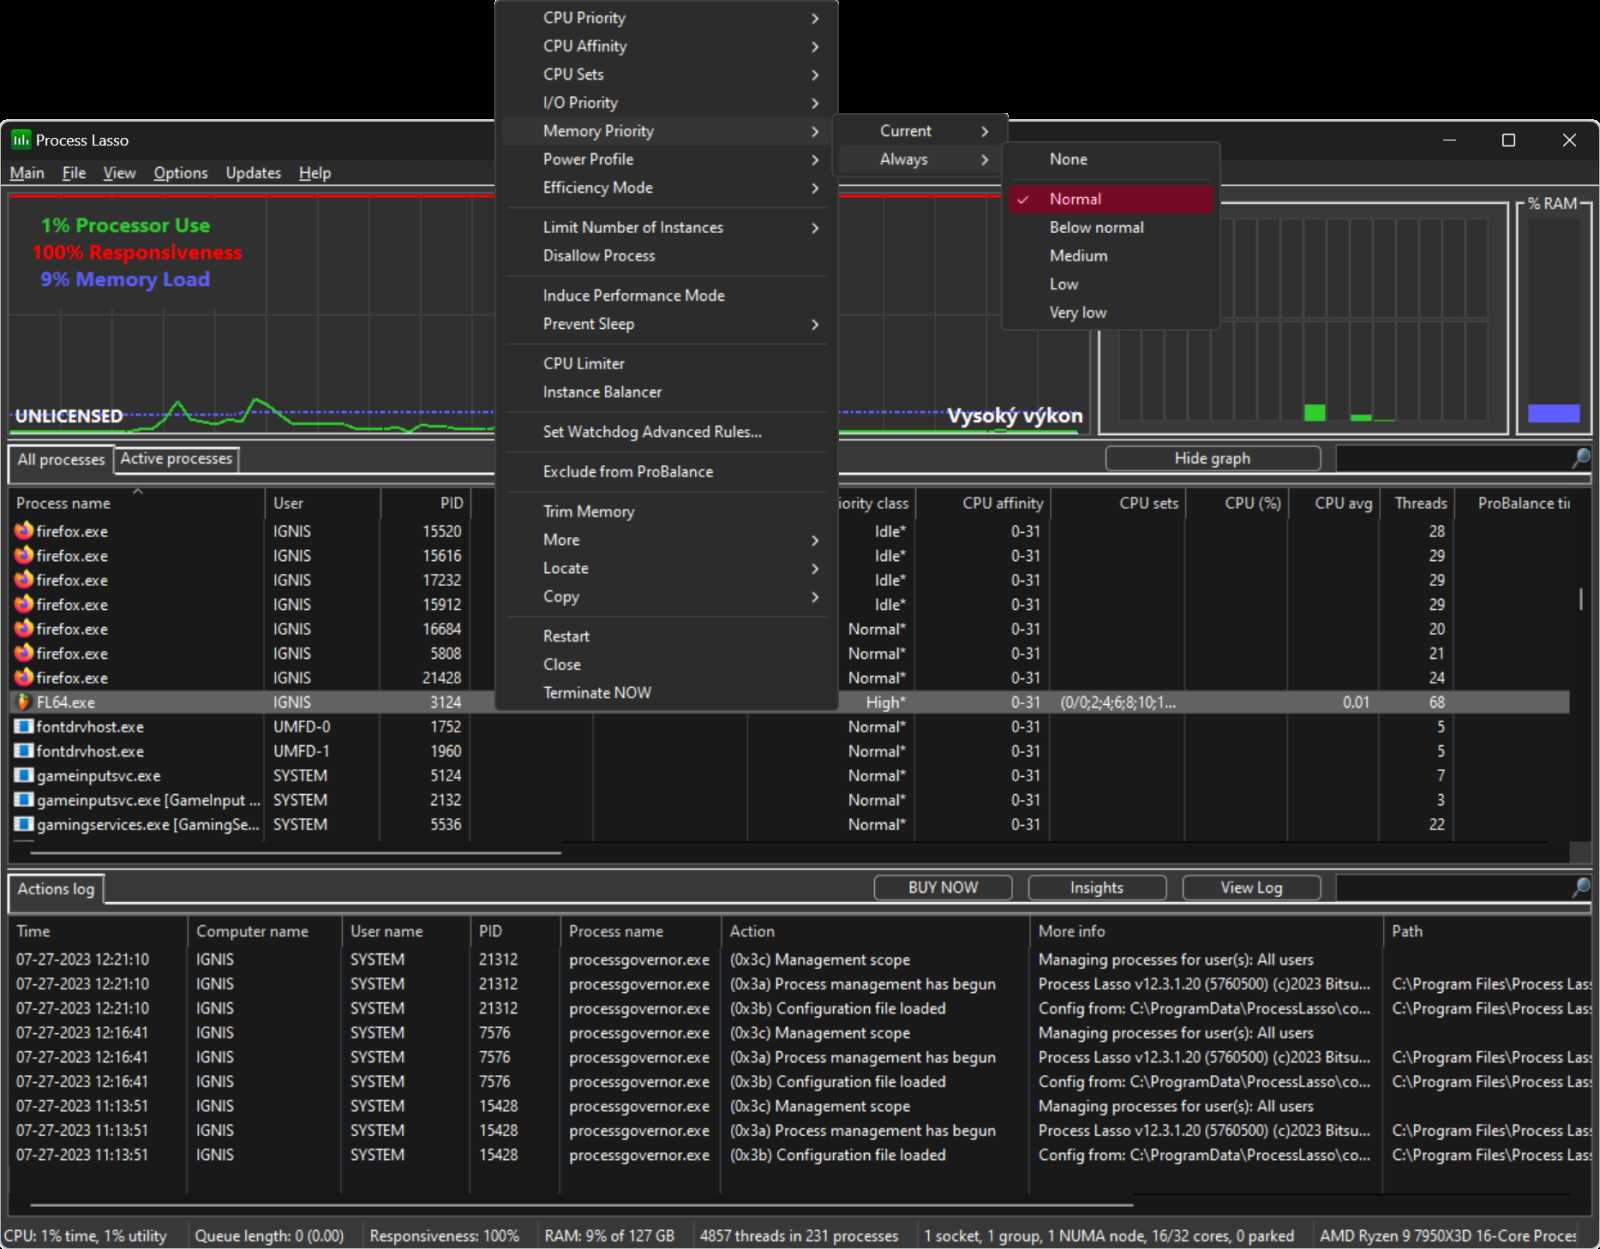
Task: Click the BUY NOW button
Action: (943, 887)
